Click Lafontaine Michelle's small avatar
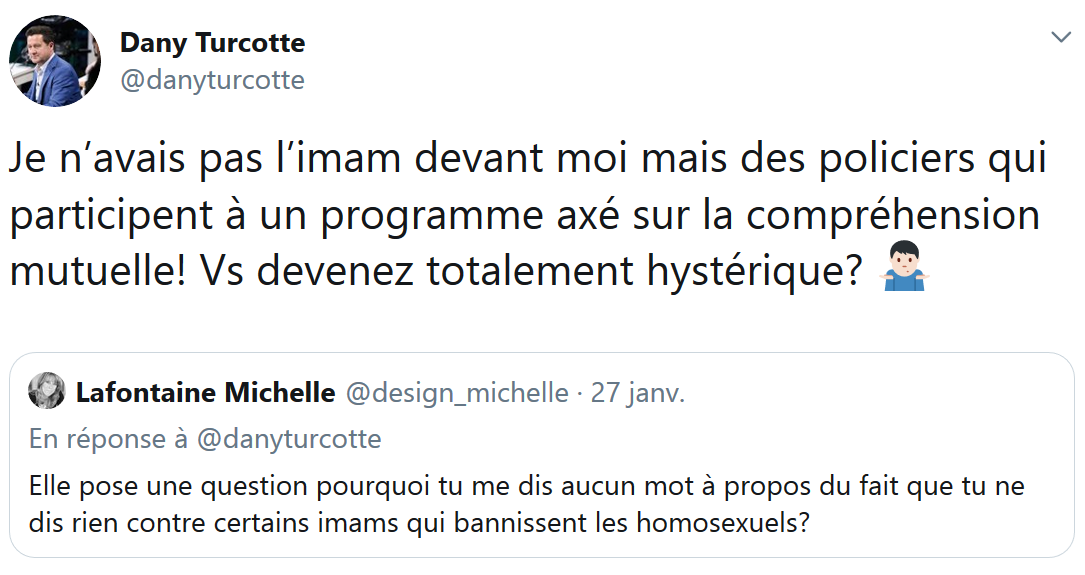 [47, 393]
